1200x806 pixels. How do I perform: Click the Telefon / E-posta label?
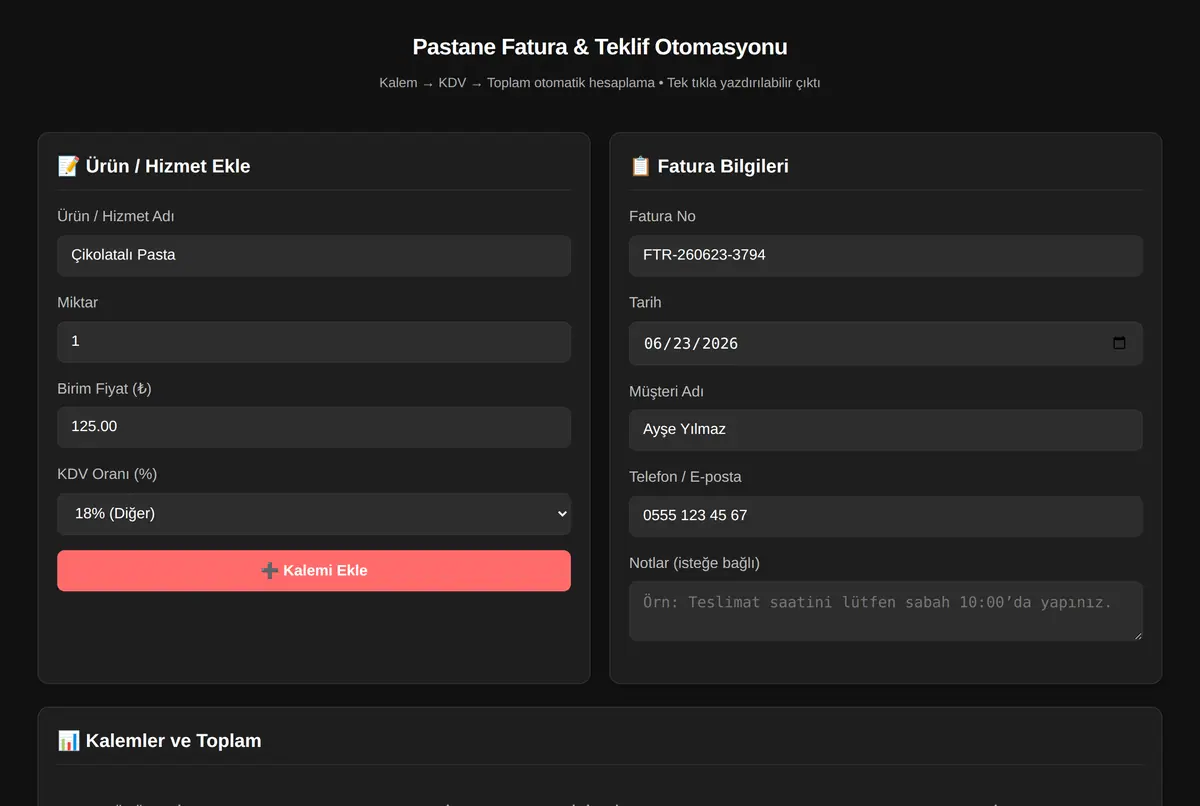[x=685, y=477]
